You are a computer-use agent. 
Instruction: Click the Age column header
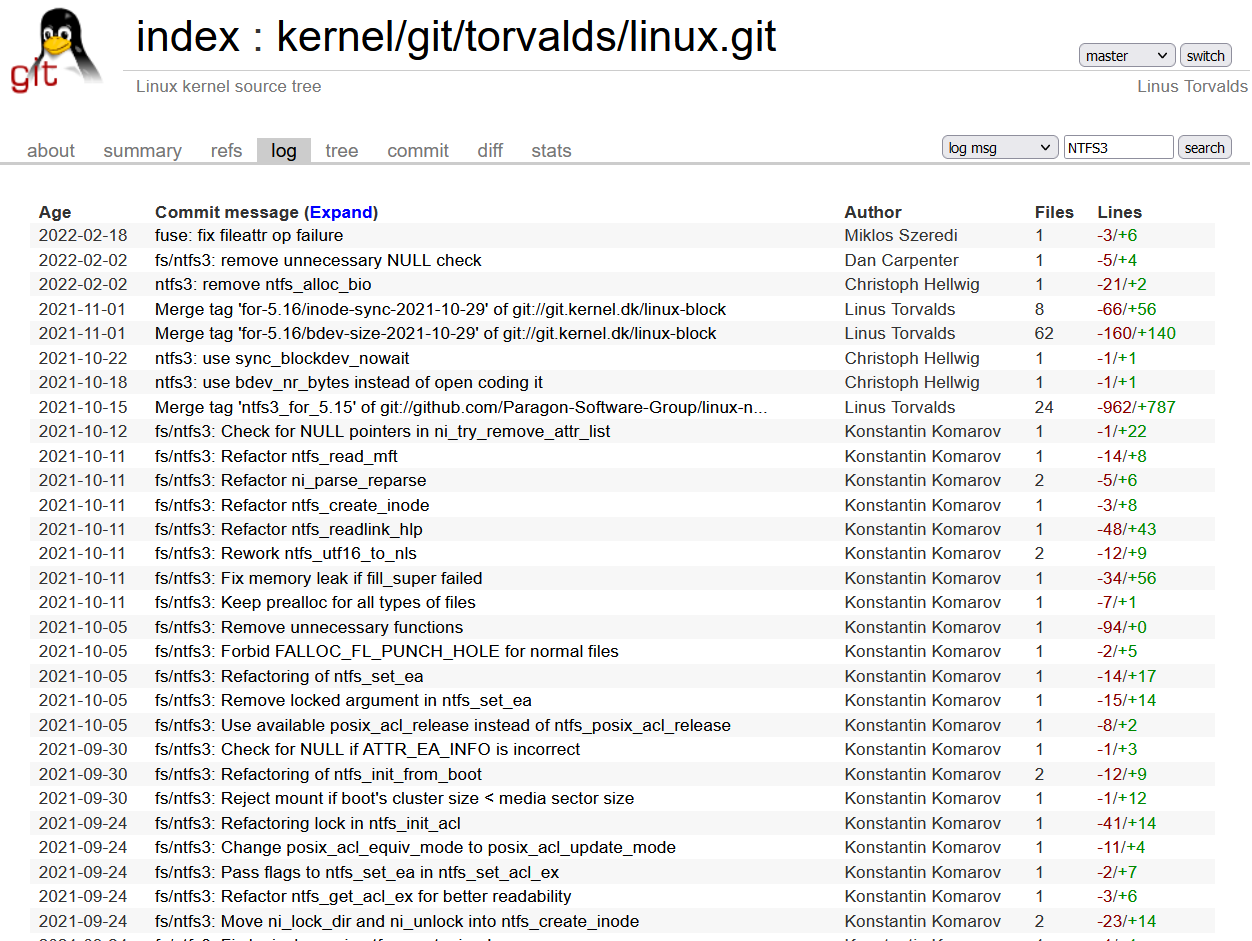click(55, 212)
